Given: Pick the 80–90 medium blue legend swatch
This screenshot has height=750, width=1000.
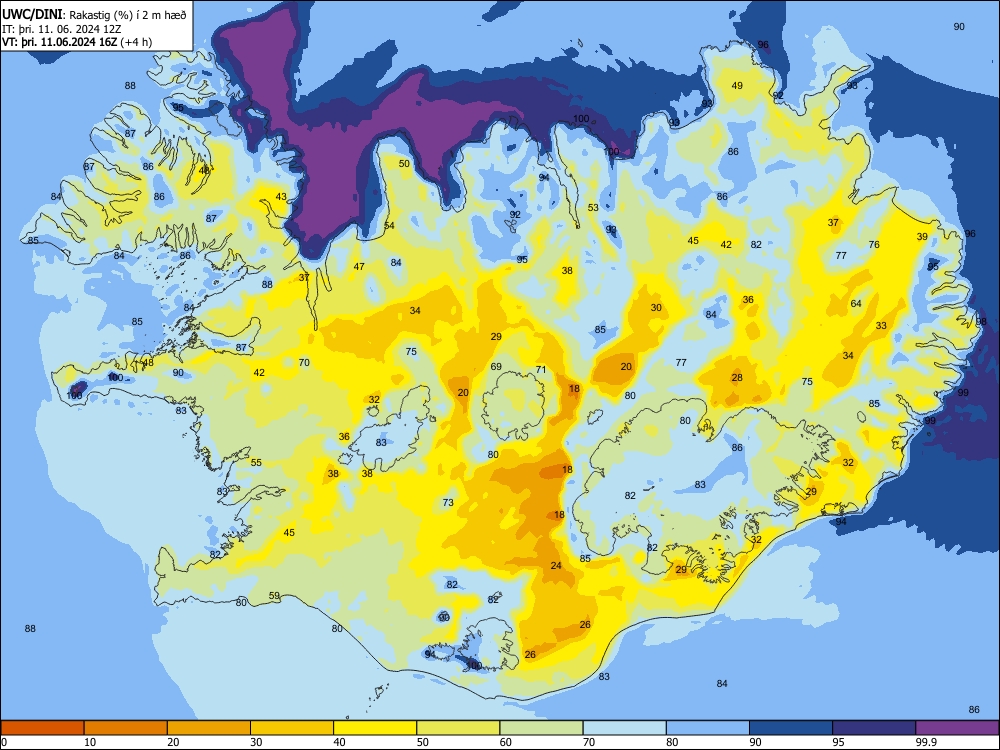Looking at the screenshot, I should pos(707,728).
